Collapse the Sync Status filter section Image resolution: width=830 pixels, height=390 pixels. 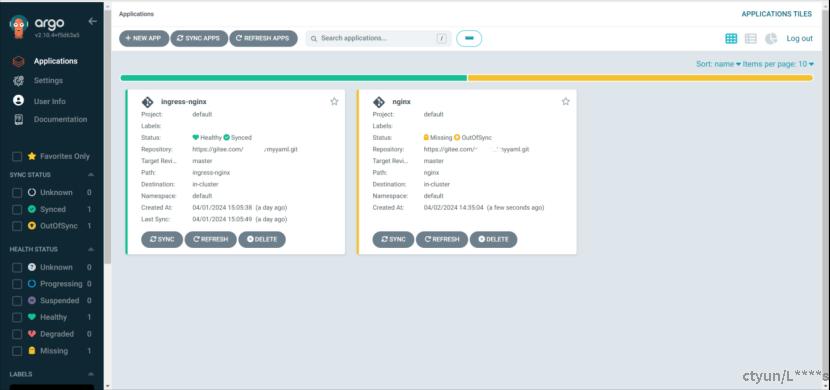(91, 175)
